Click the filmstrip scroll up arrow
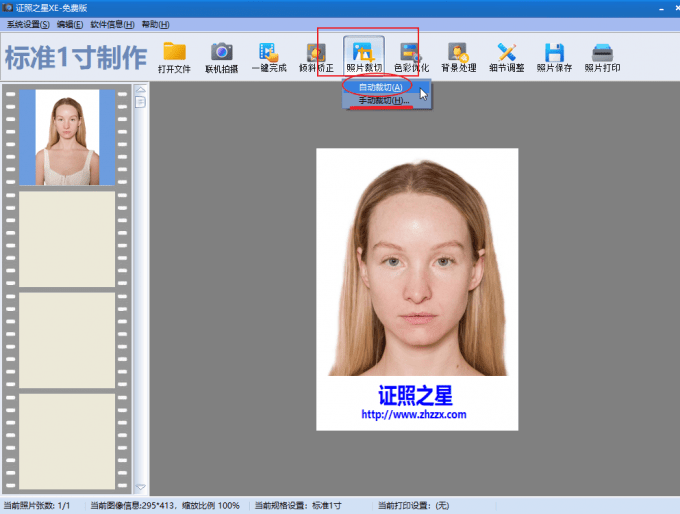 click(x=141, y=90)
